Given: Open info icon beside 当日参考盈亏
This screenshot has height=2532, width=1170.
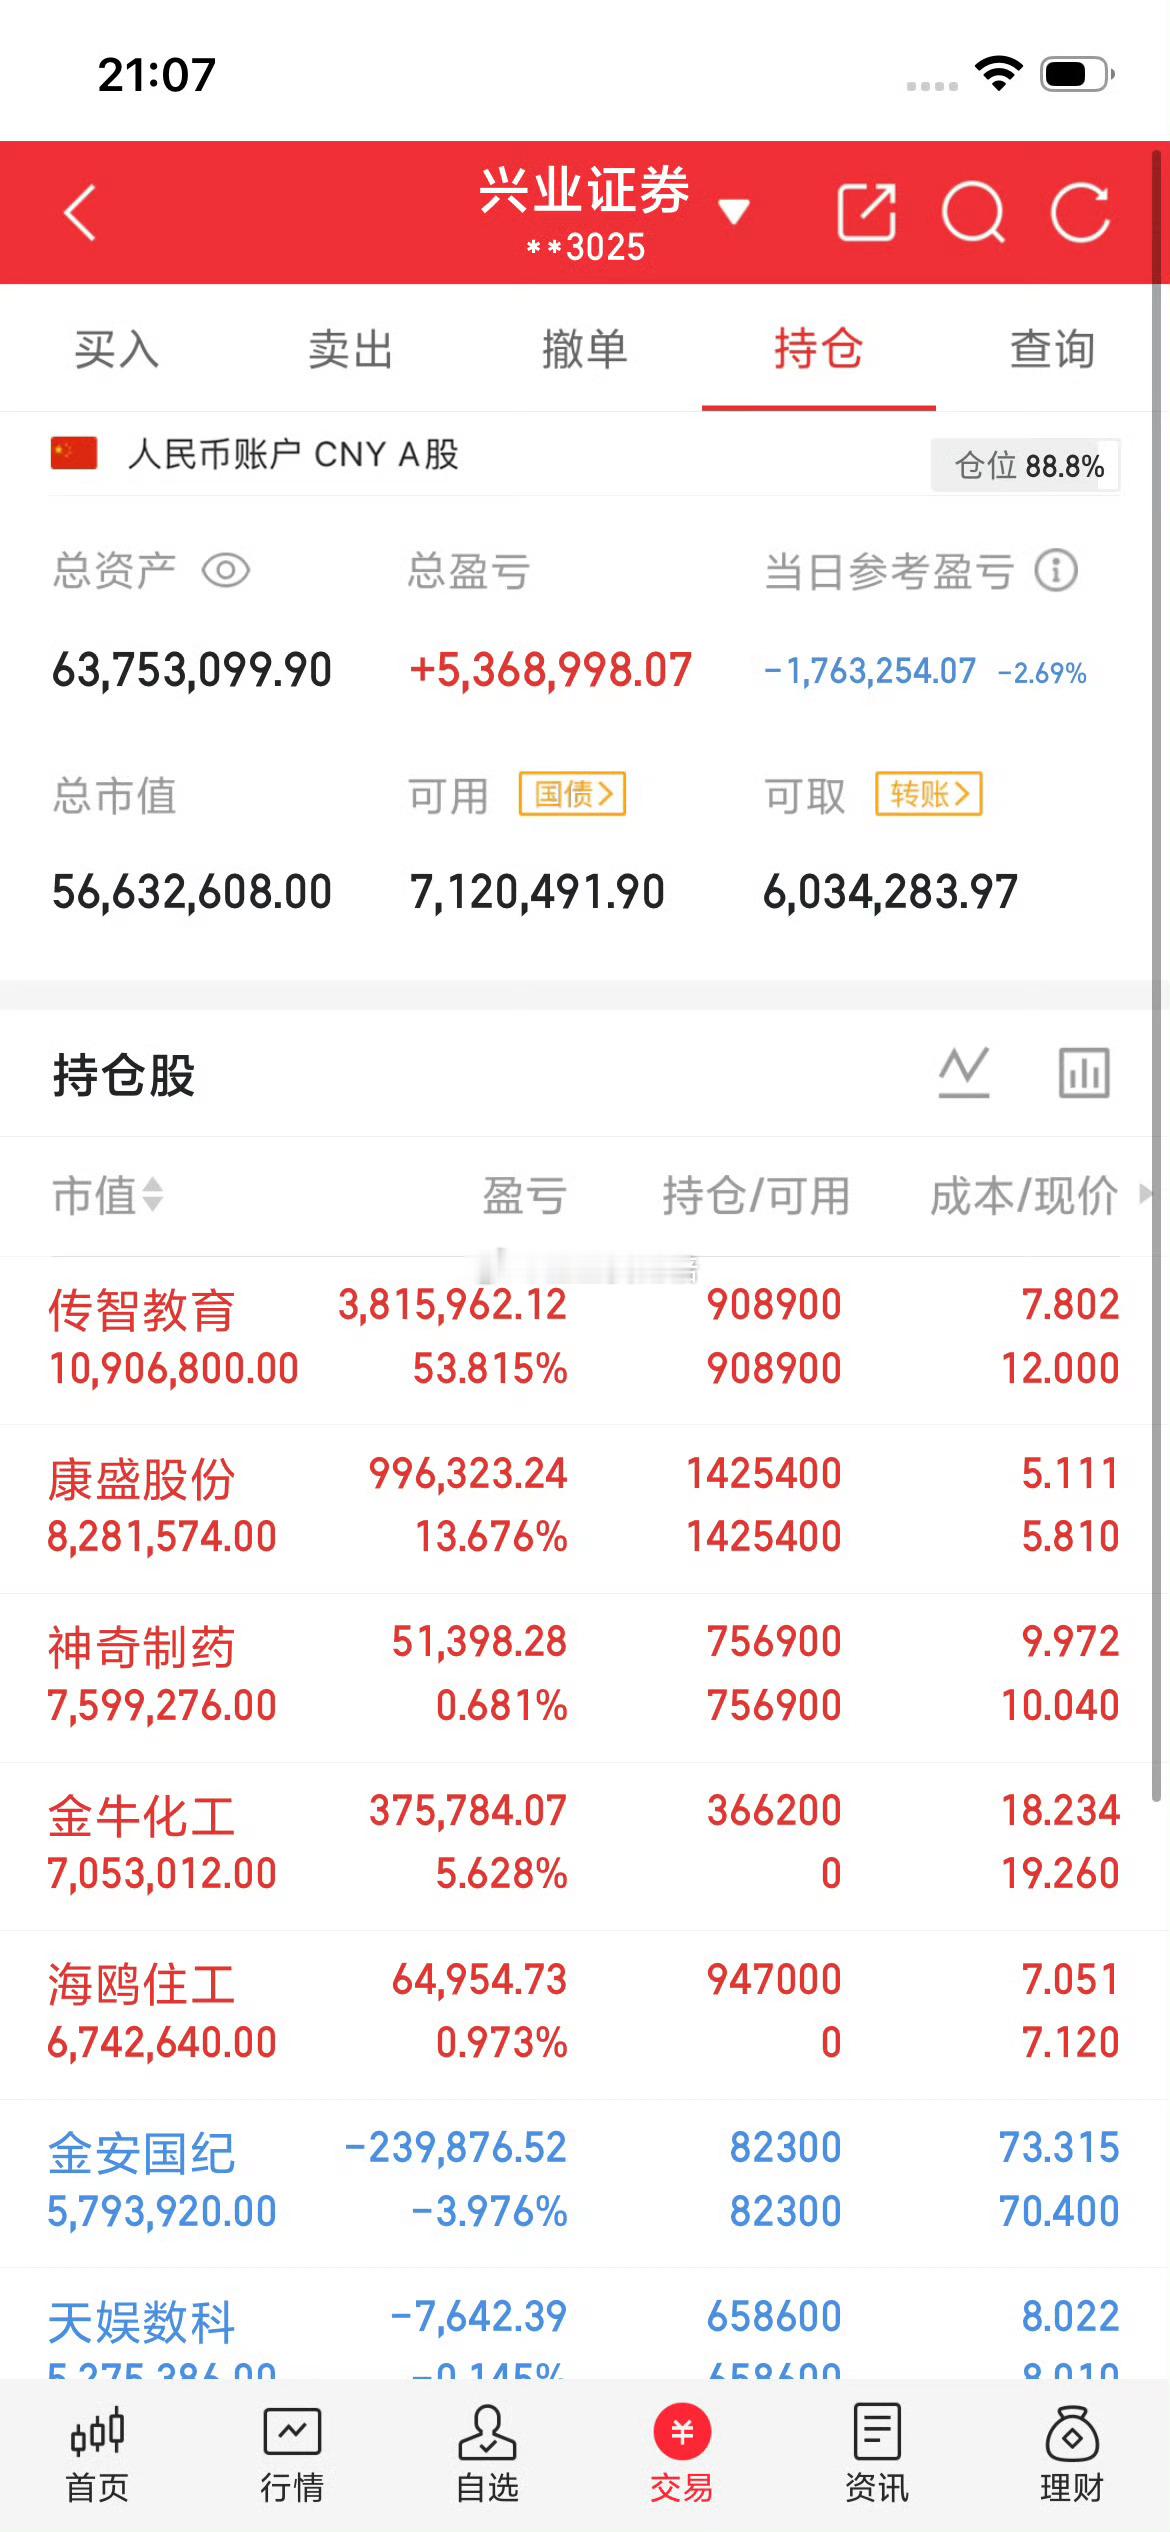Looking at the screenshot, I should (1056, 571).
